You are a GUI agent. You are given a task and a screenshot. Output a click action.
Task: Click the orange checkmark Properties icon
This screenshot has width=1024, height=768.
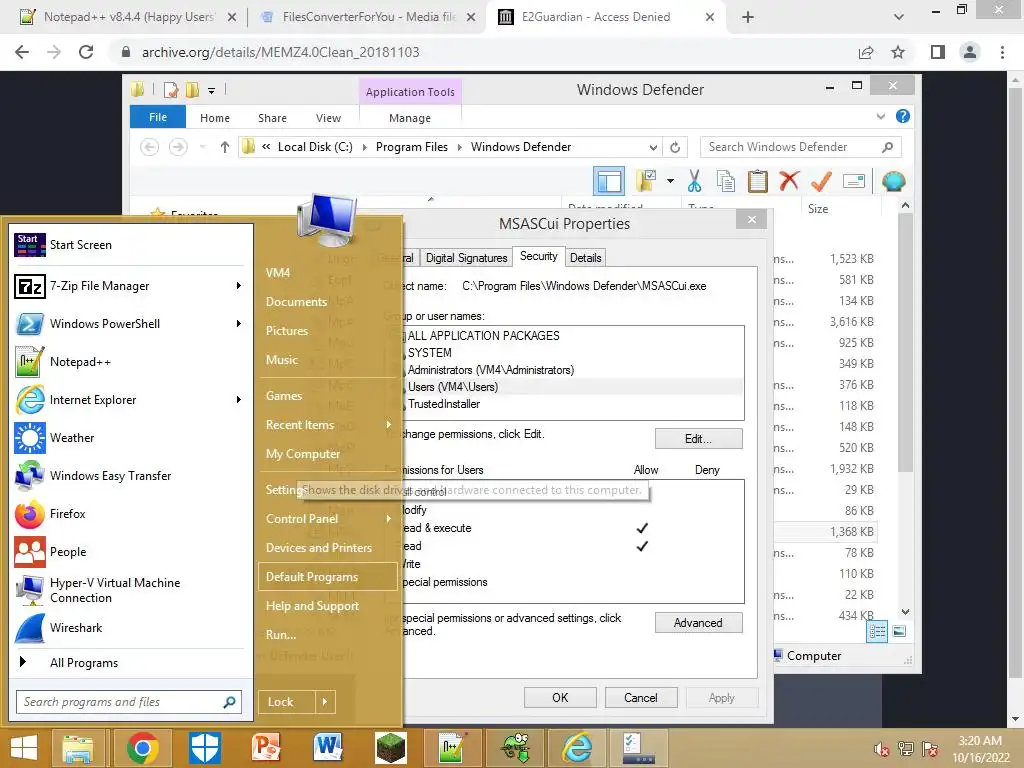click(821, 181)
